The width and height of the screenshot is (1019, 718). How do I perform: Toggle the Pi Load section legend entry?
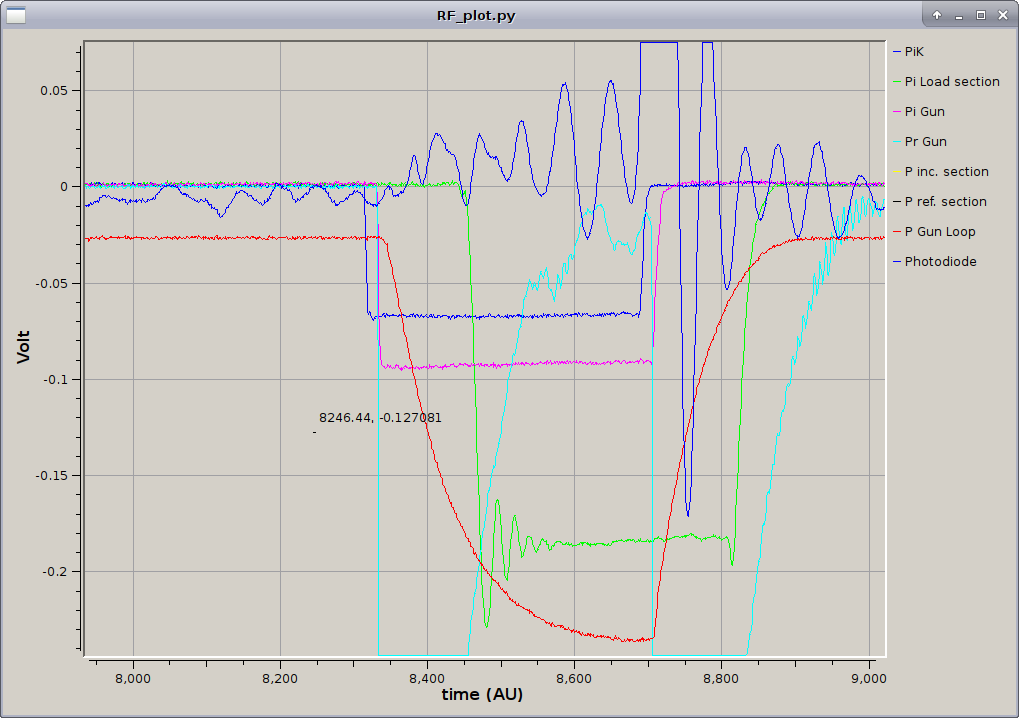[x=951, y=82]
